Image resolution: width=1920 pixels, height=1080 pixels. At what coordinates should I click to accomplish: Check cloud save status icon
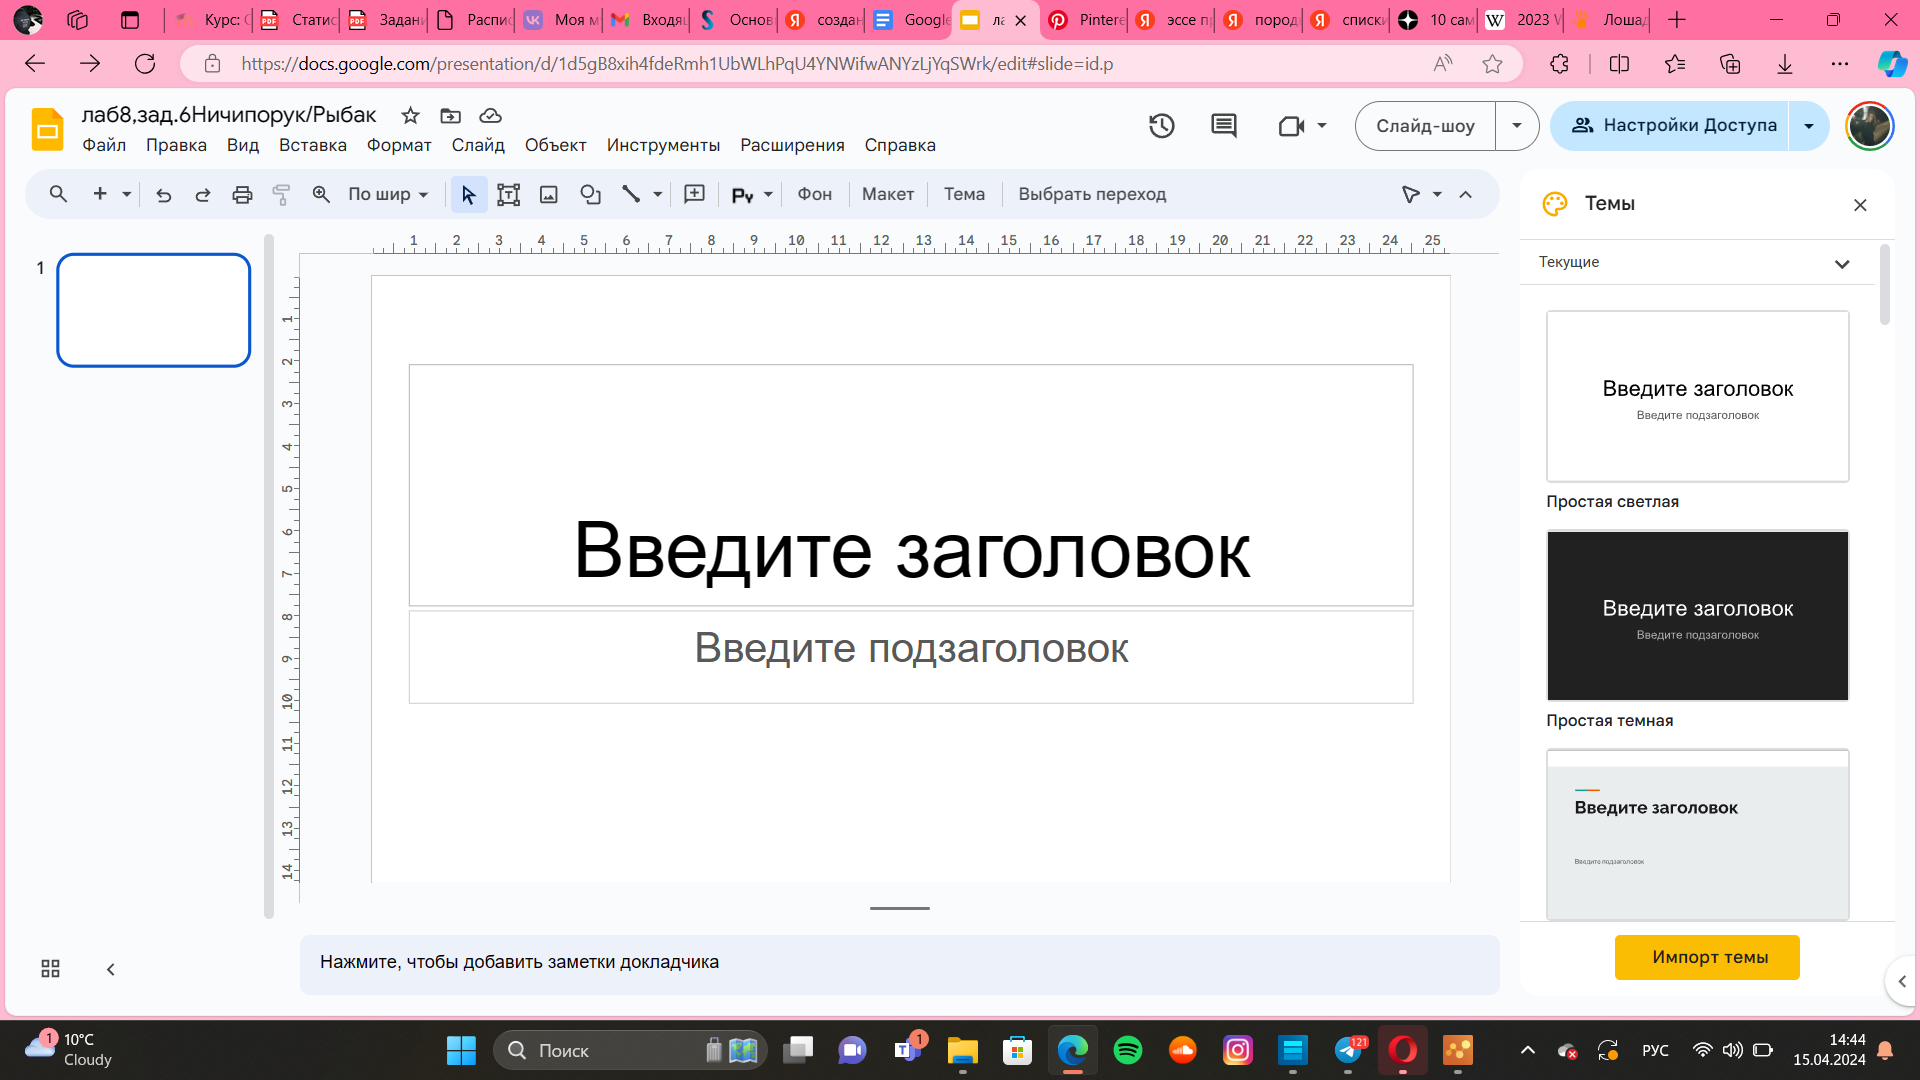[490, 115]
